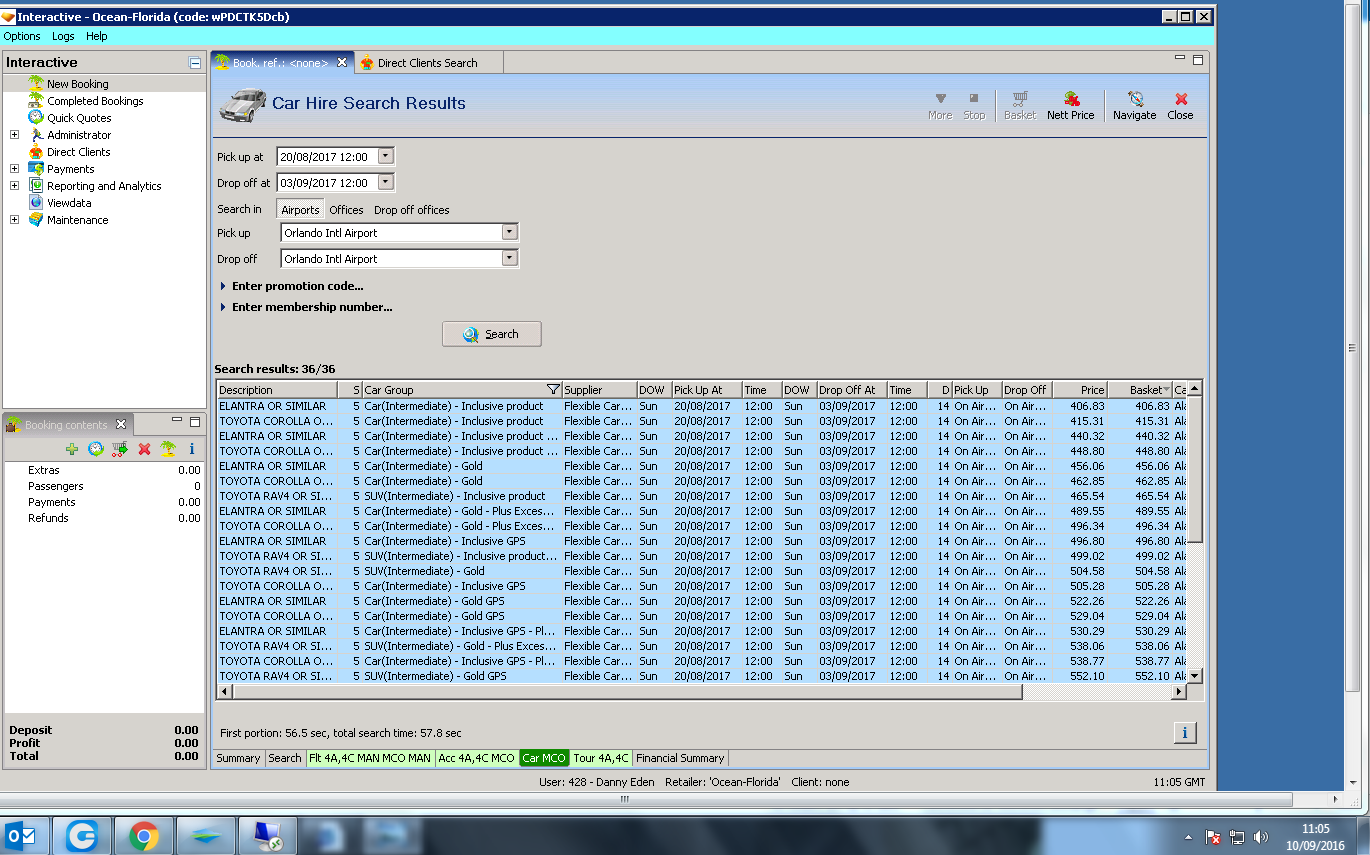Collapse the Interactive navigation panel
Viewport: 1370px width, 855px height.
pos(195,63)
